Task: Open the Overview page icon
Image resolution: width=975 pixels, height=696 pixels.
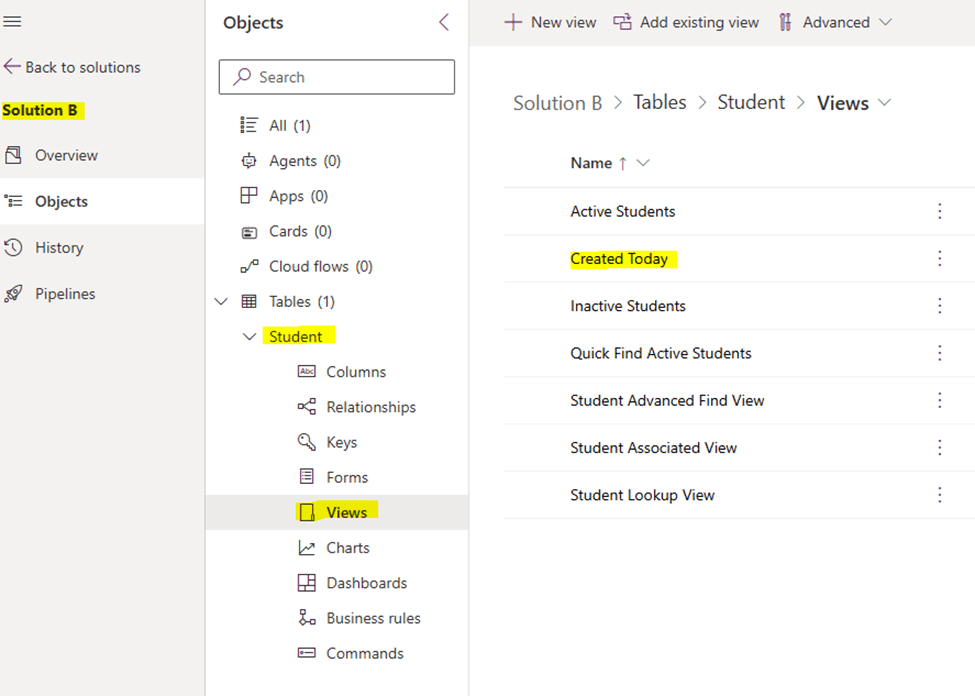Action: 13,155
